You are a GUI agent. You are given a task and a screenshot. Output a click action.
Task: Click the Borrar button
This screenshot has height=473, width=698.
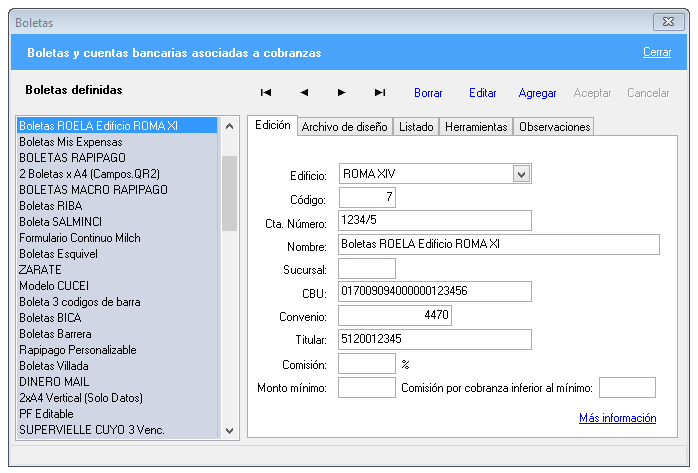coord(428,93)
